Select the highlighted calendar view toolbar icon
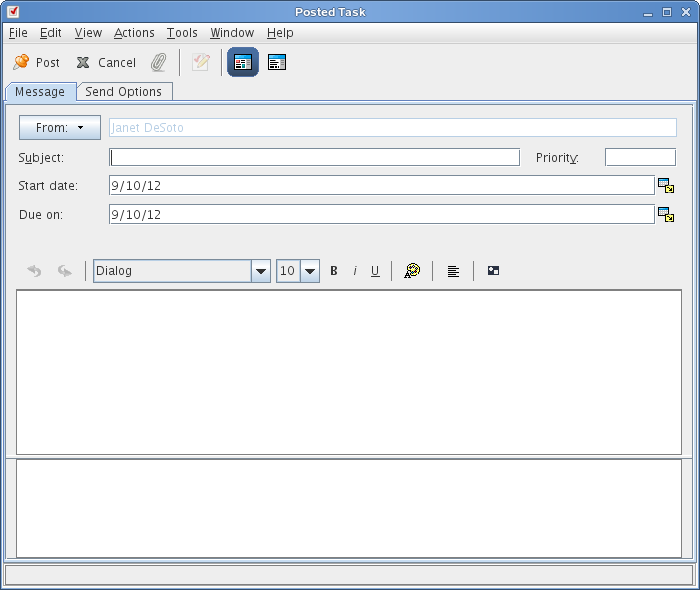 [x=243, y=62]
